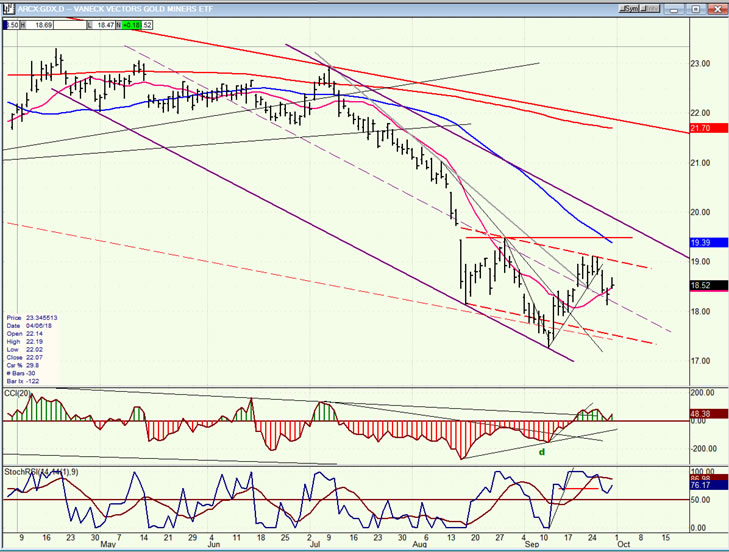Viewport: 729px width, 552px height.
Task: Click the red 21.70 price axis label
Action: (x=708, y=128)
